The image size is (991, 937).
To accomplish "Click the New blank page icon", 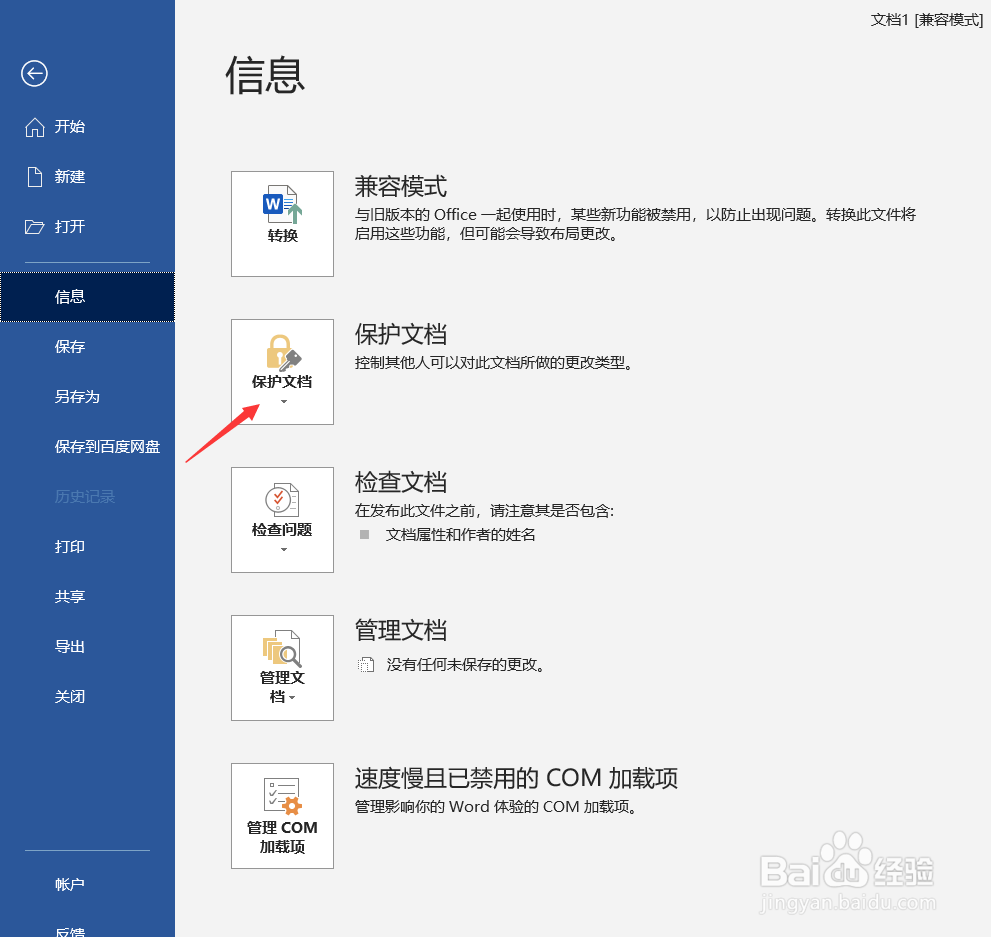I will point(35,177).
